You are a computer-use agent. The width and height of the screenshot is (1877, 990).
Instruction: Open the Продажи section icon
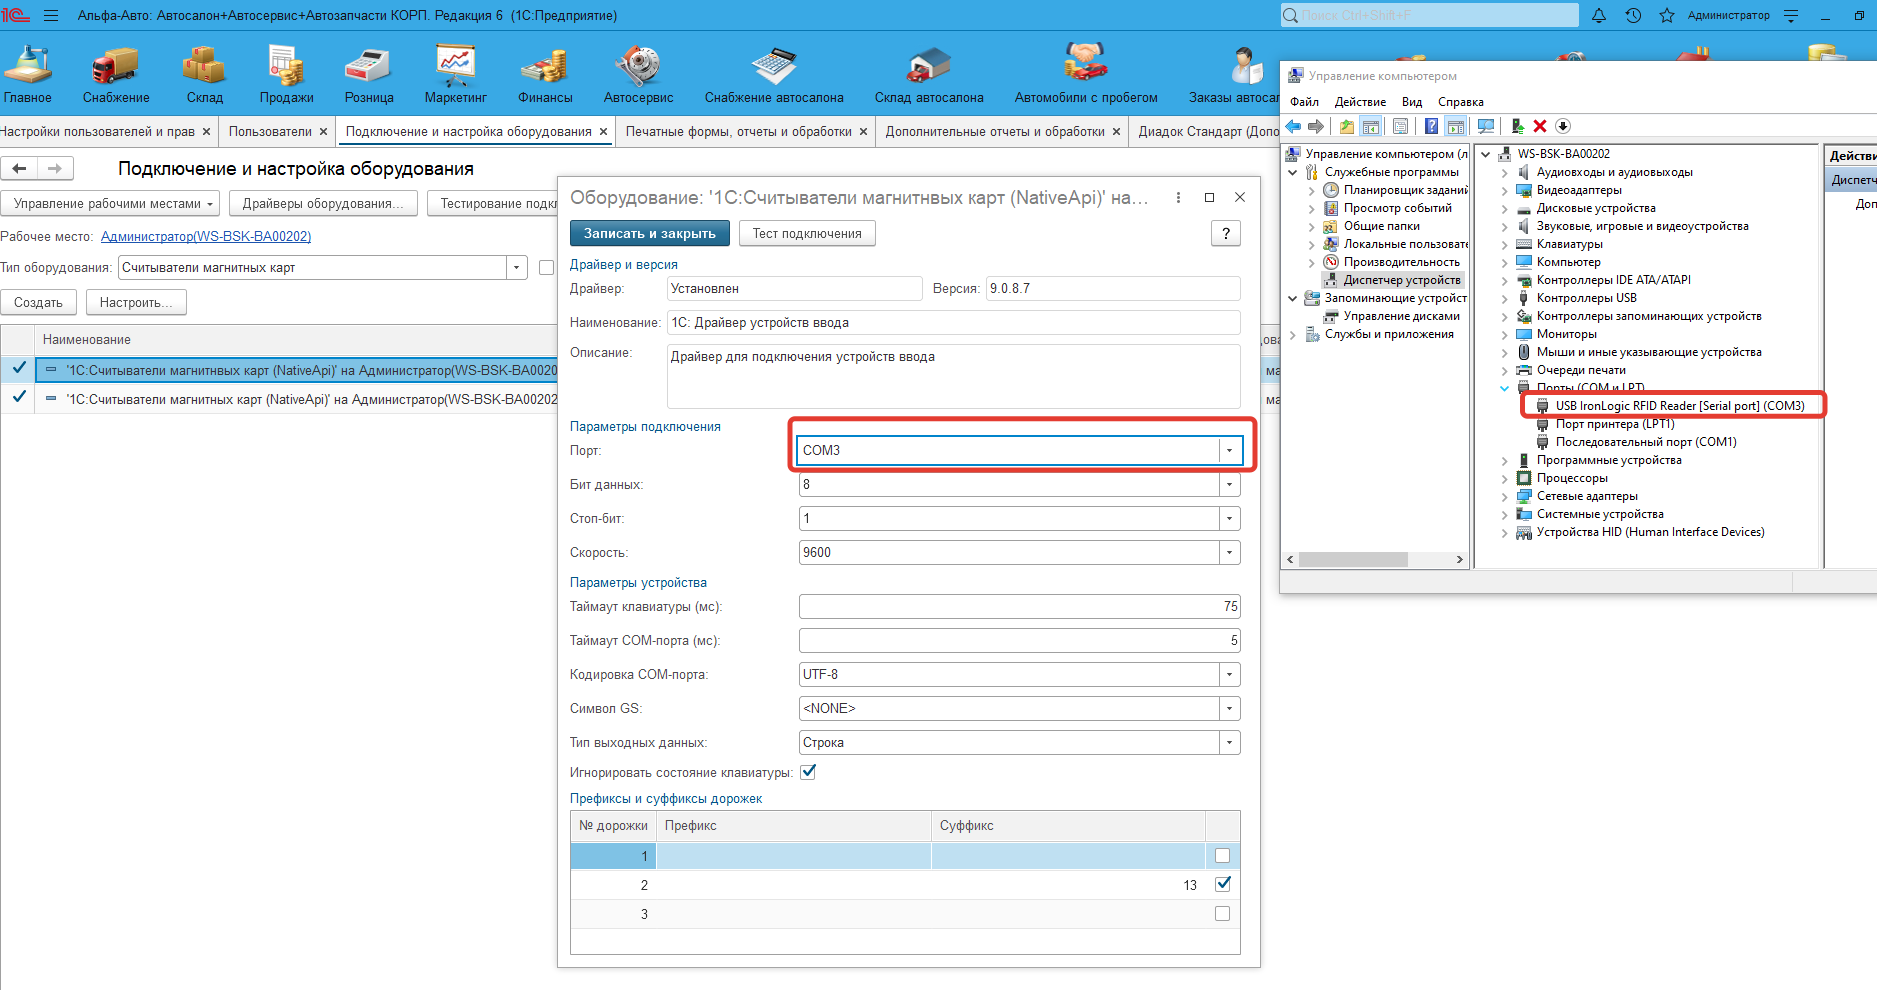click(286, 65)
